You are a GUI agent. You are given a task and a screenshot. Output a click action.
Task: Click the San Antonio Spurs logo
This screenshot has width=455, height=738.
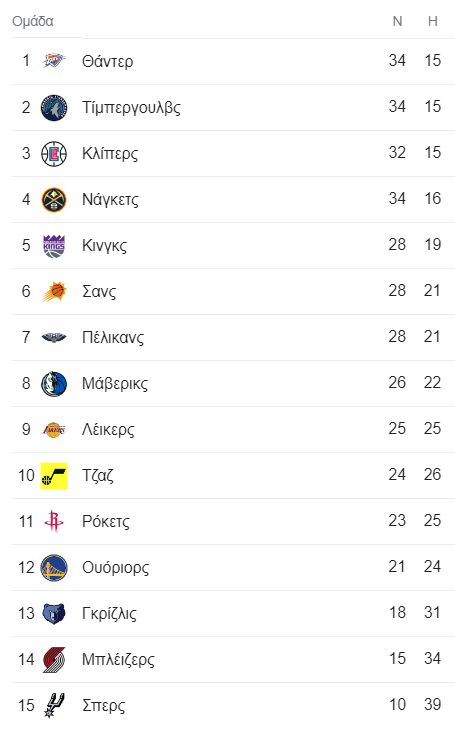(x=54, y=705)
